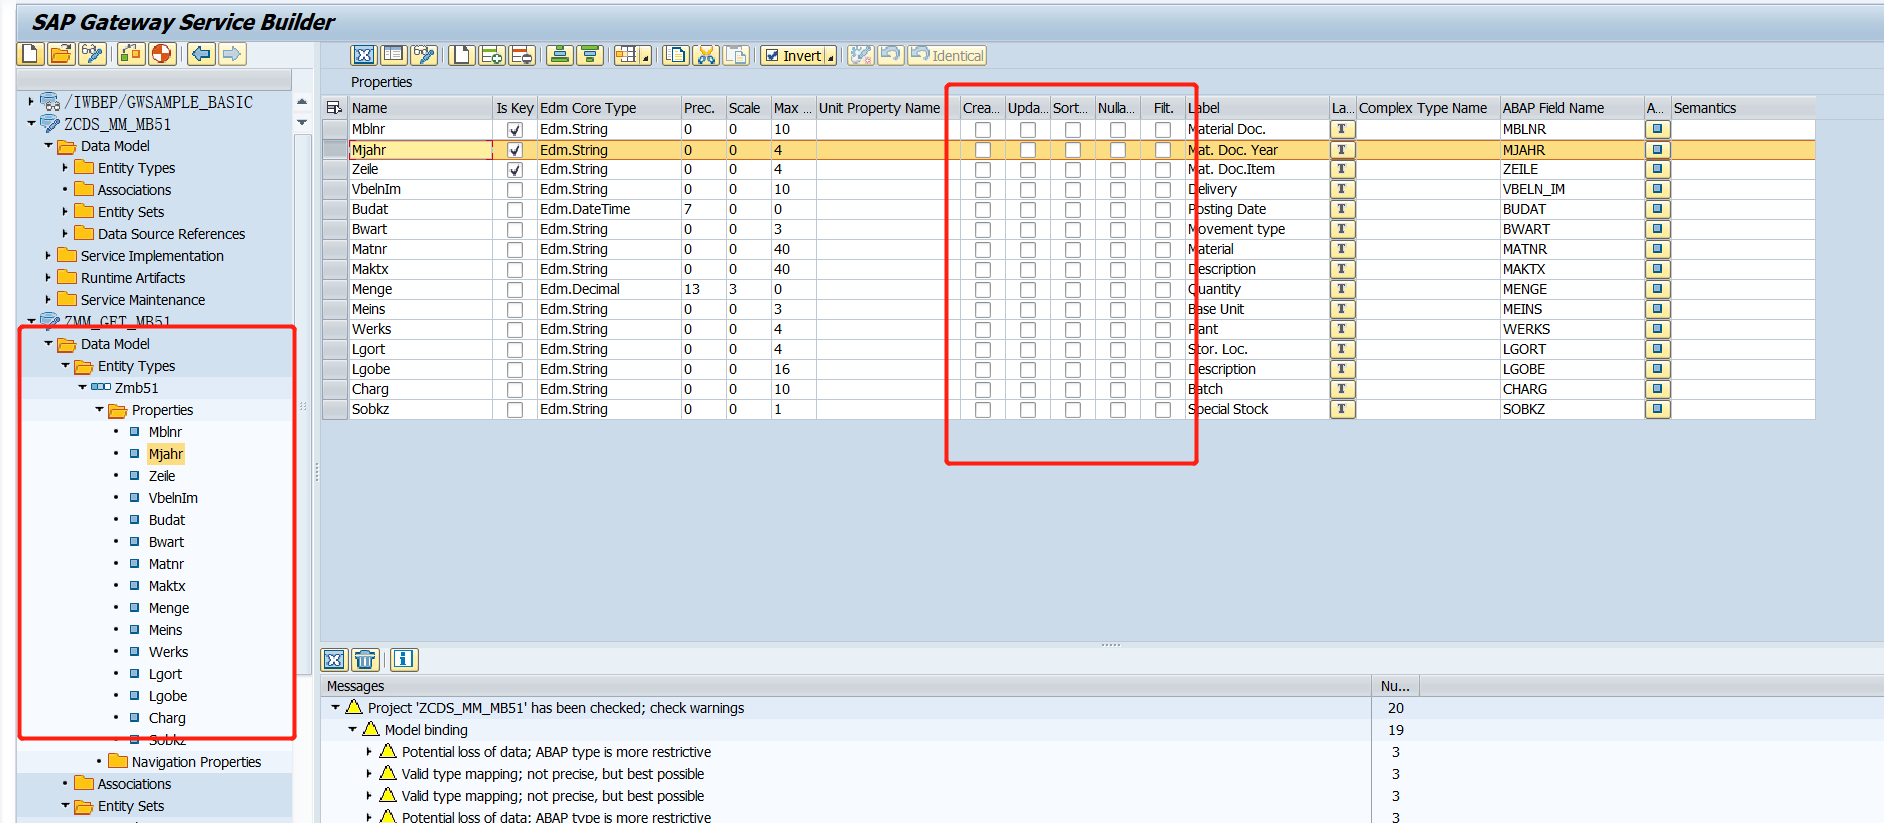The height and width of the screenshot is (823, 1884).
Task: Click the tree scroll-up arrow
Action: [x=302, y=102]
